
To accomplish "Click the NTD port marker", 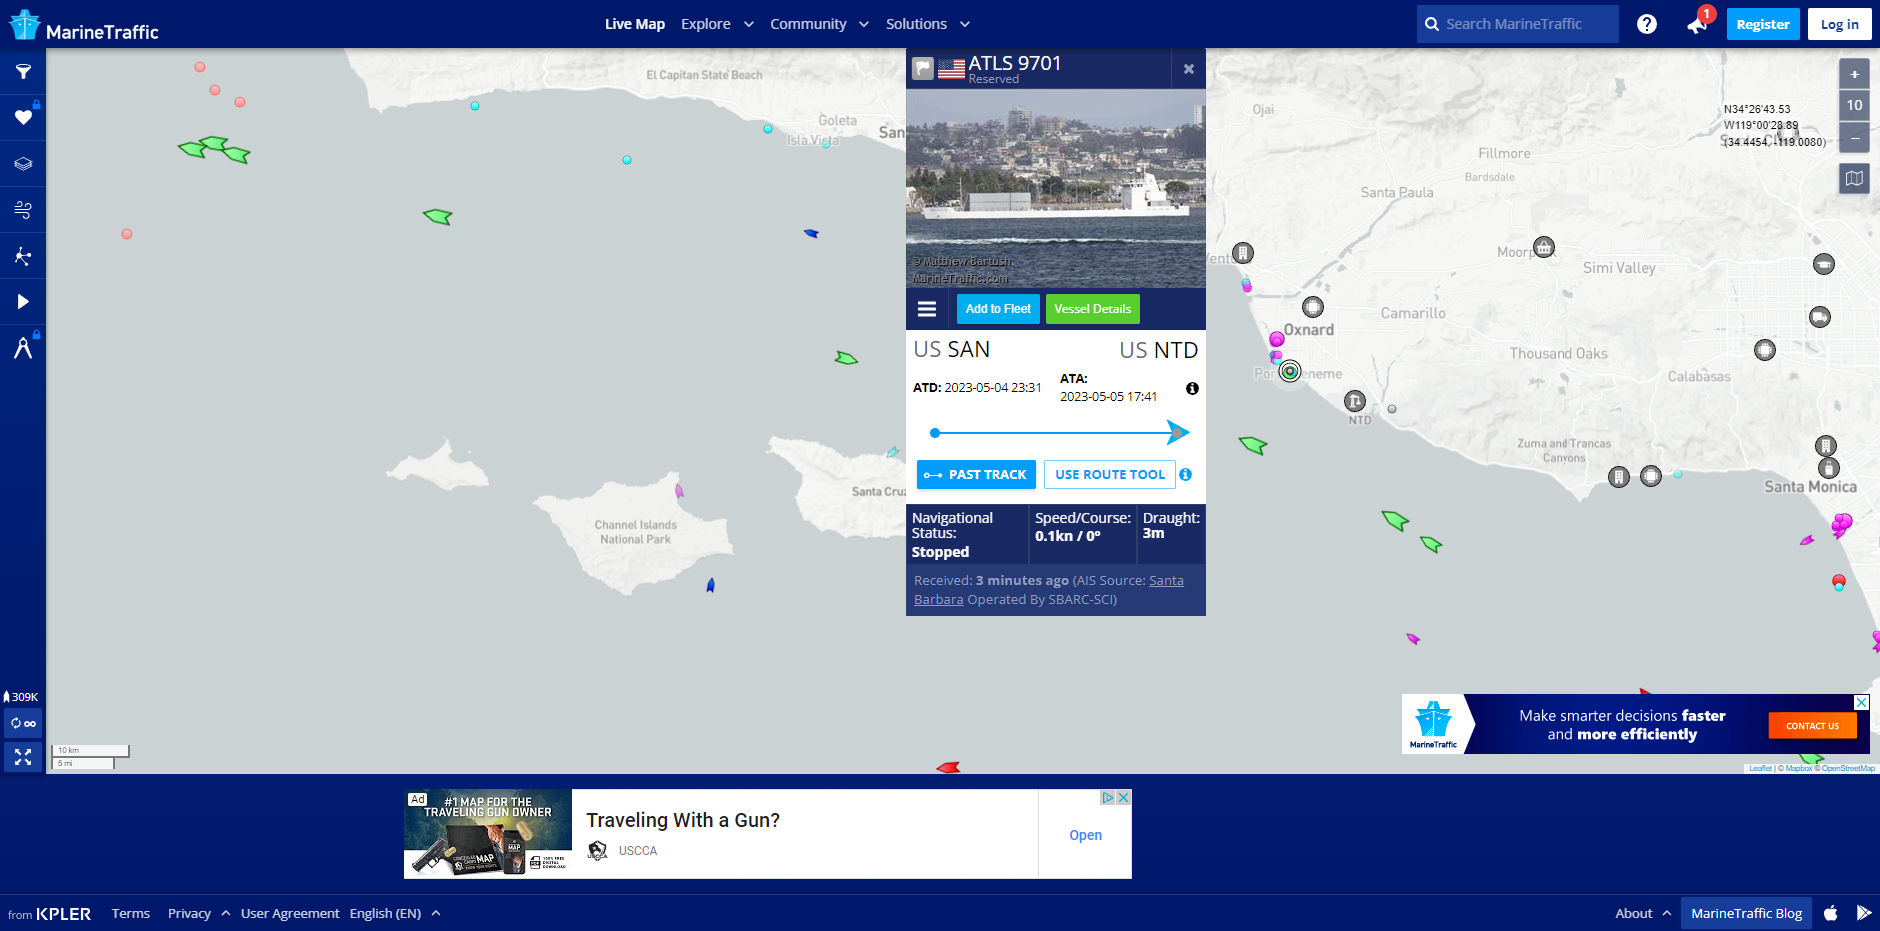I will (1355, 402).
